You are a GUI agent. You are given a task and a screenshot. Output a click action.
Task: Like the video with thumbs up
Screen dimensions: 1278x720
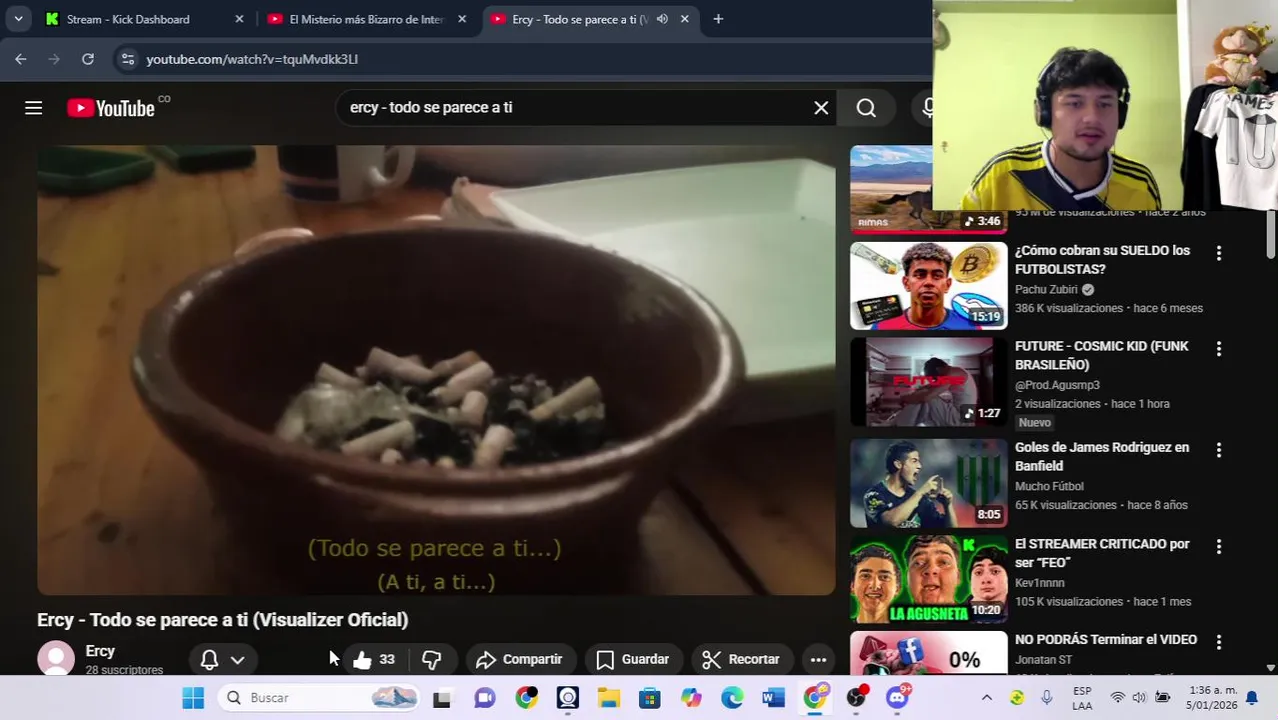[x=373, y=659]
